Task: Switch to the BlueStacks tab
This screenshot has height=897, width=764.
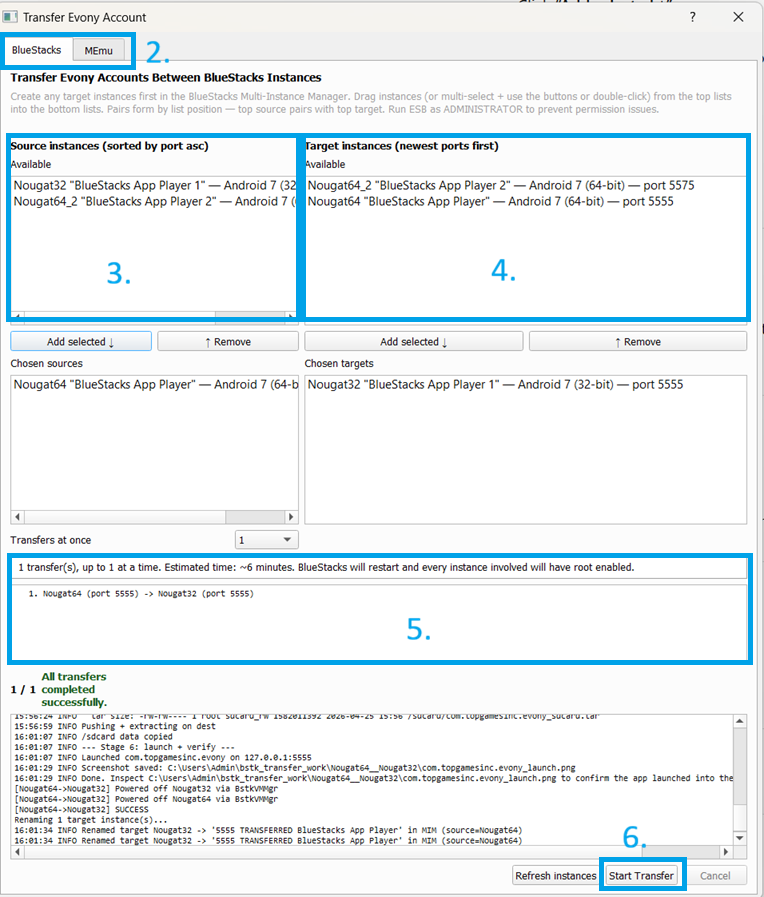Action: (37, 50)
